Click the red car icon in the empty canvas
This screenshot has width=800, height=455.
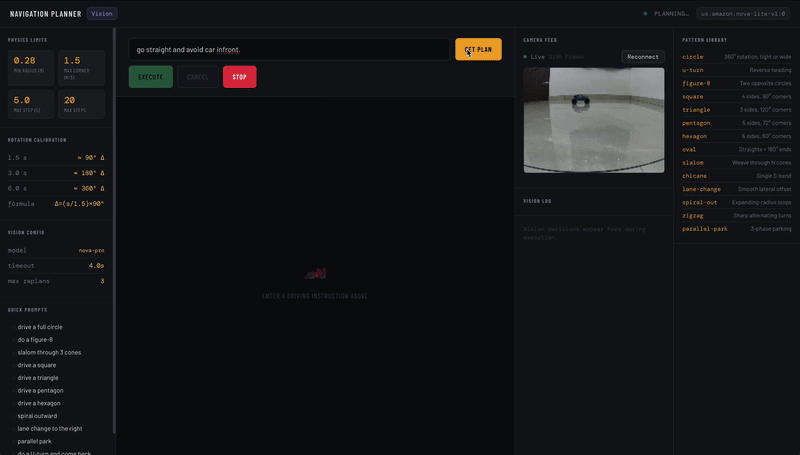pos(315,274)
